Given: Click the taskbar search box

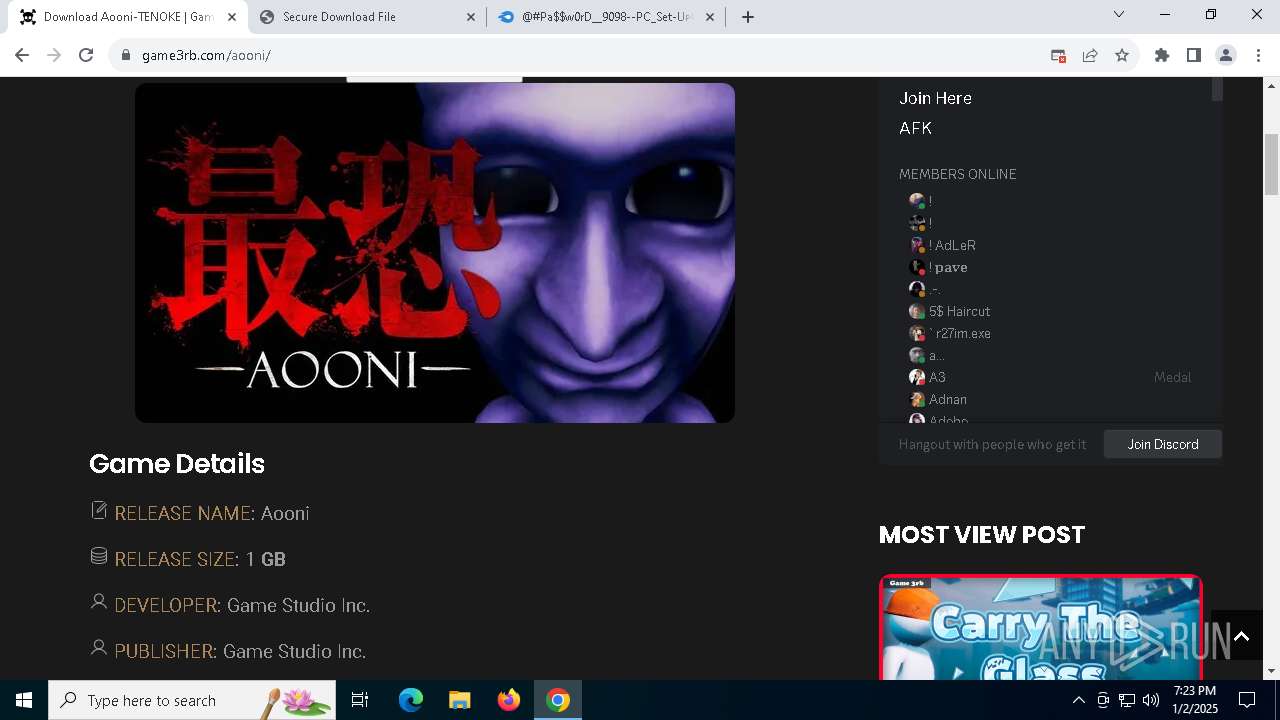Looking at the screenshot, I should pos(192,700).
